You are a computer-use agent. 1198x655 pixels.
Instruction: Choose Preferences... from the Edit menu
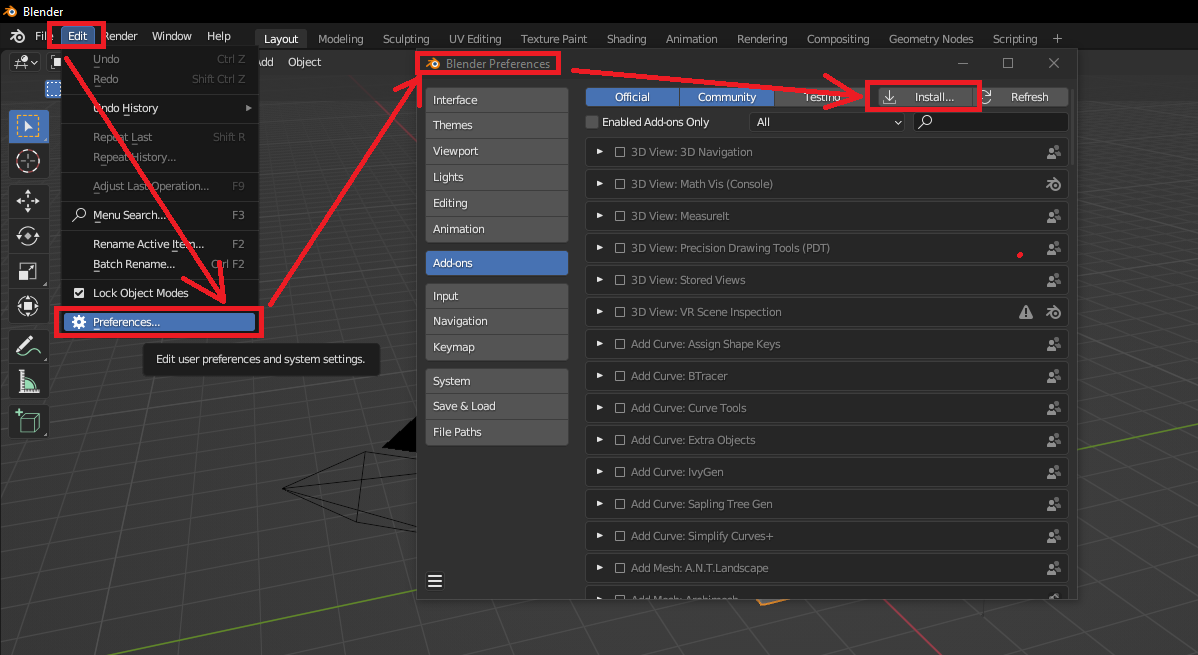coord(160,322)
